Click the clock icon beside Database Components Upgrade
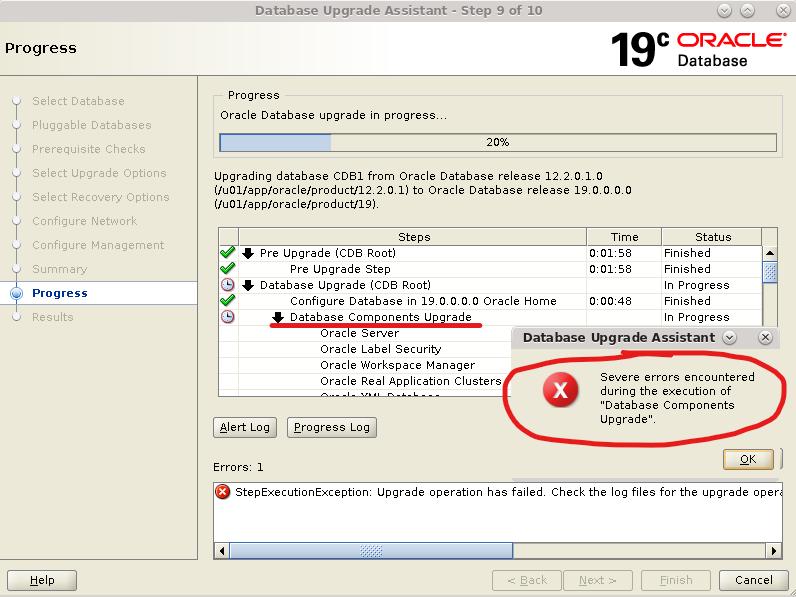Screen dimensions: 796x597 (x=227, y=317)
